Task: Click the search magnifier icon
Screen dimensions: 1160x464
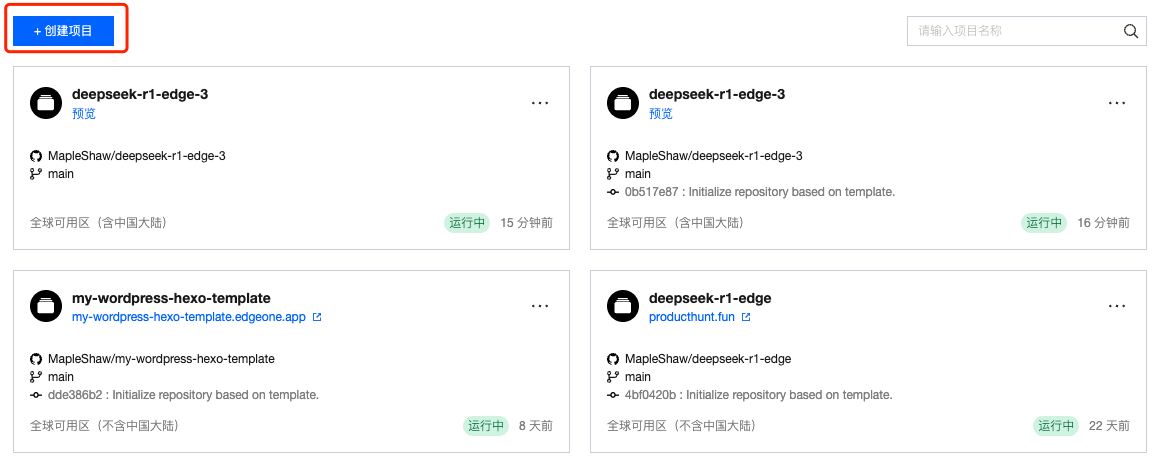Action: coord(1131,31)
